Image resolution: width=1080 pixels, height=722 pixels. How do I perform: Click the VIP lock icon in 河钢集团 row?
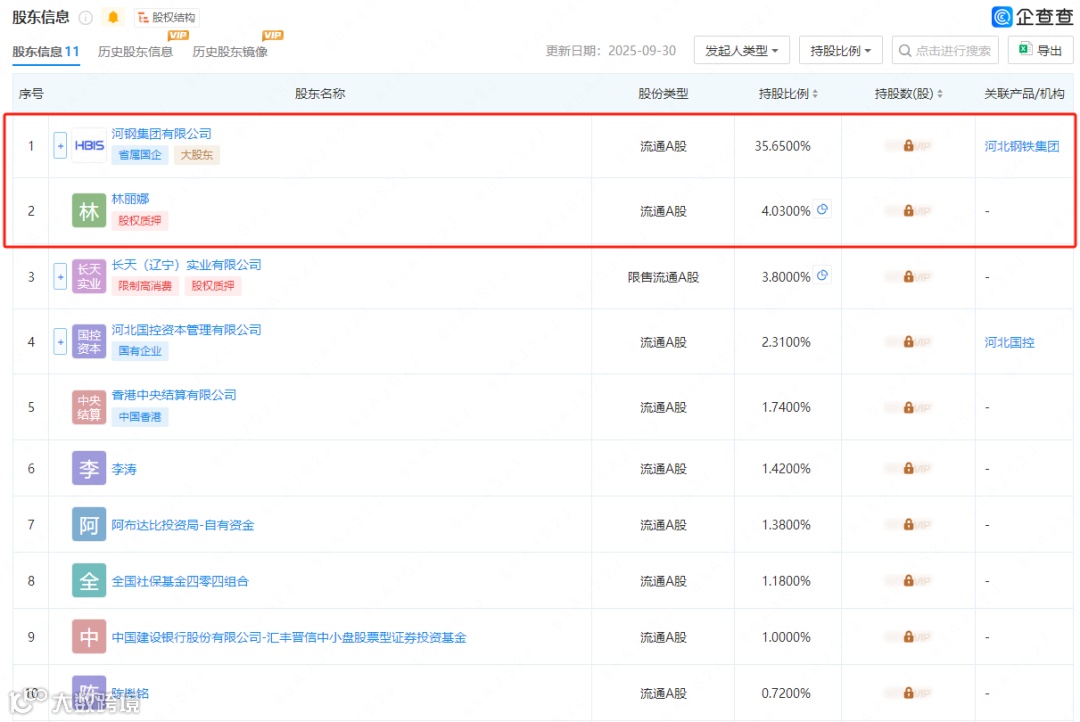pos(908,146)
